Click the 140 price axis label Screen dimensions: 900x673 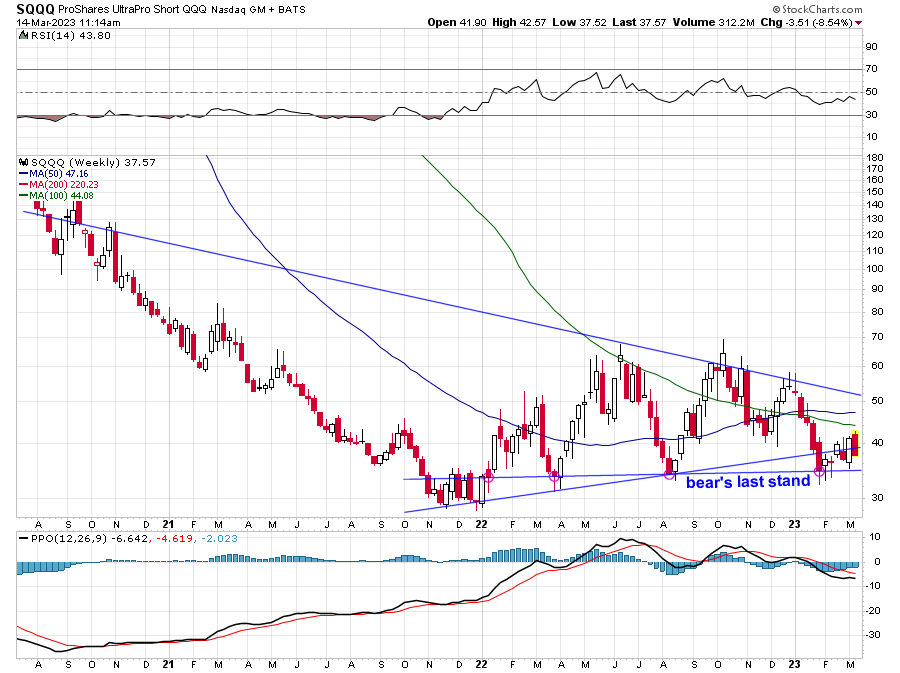[875, 204]
